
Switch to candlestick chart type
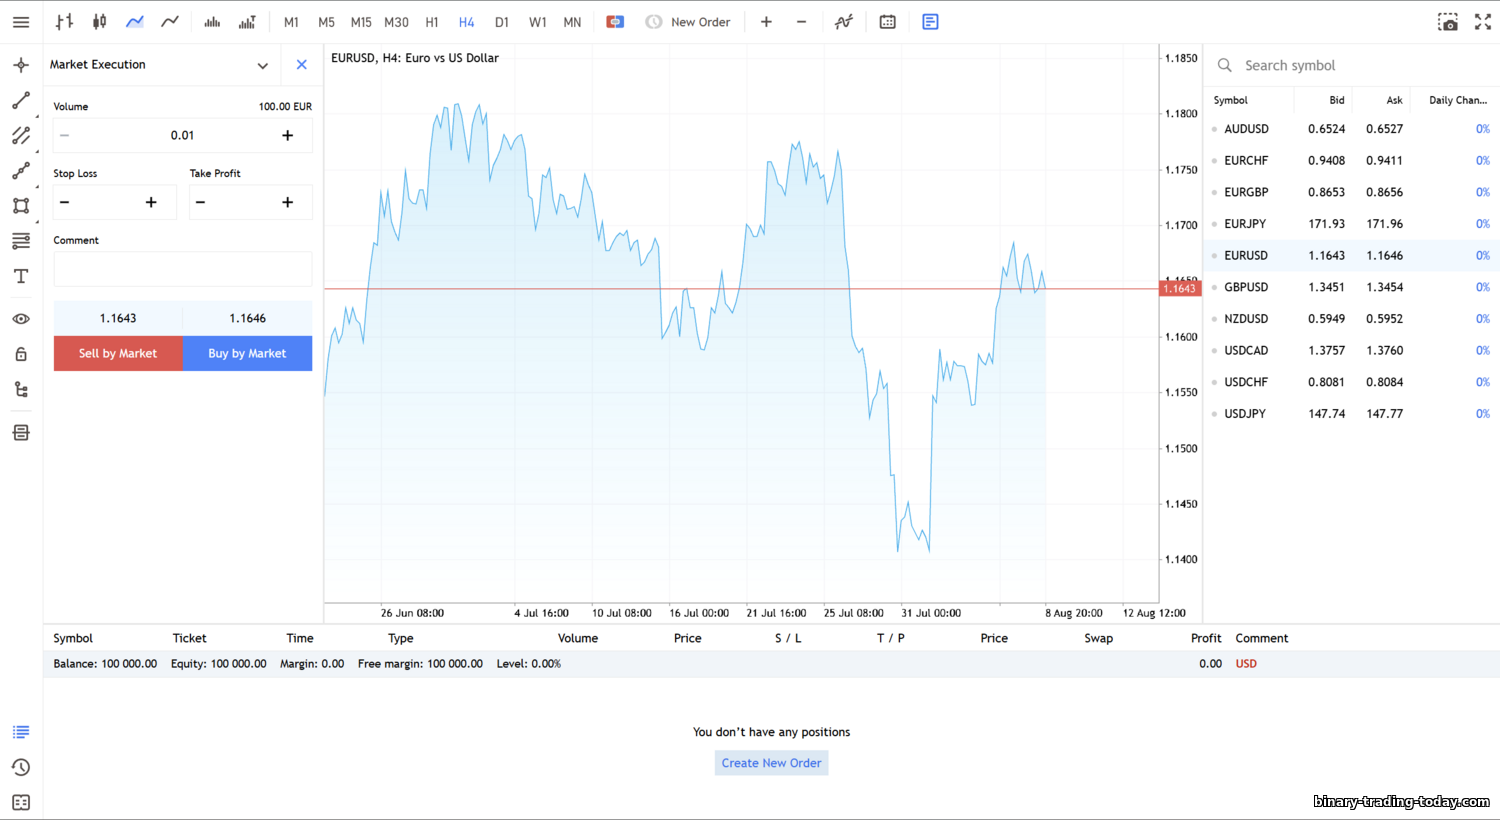100,22
